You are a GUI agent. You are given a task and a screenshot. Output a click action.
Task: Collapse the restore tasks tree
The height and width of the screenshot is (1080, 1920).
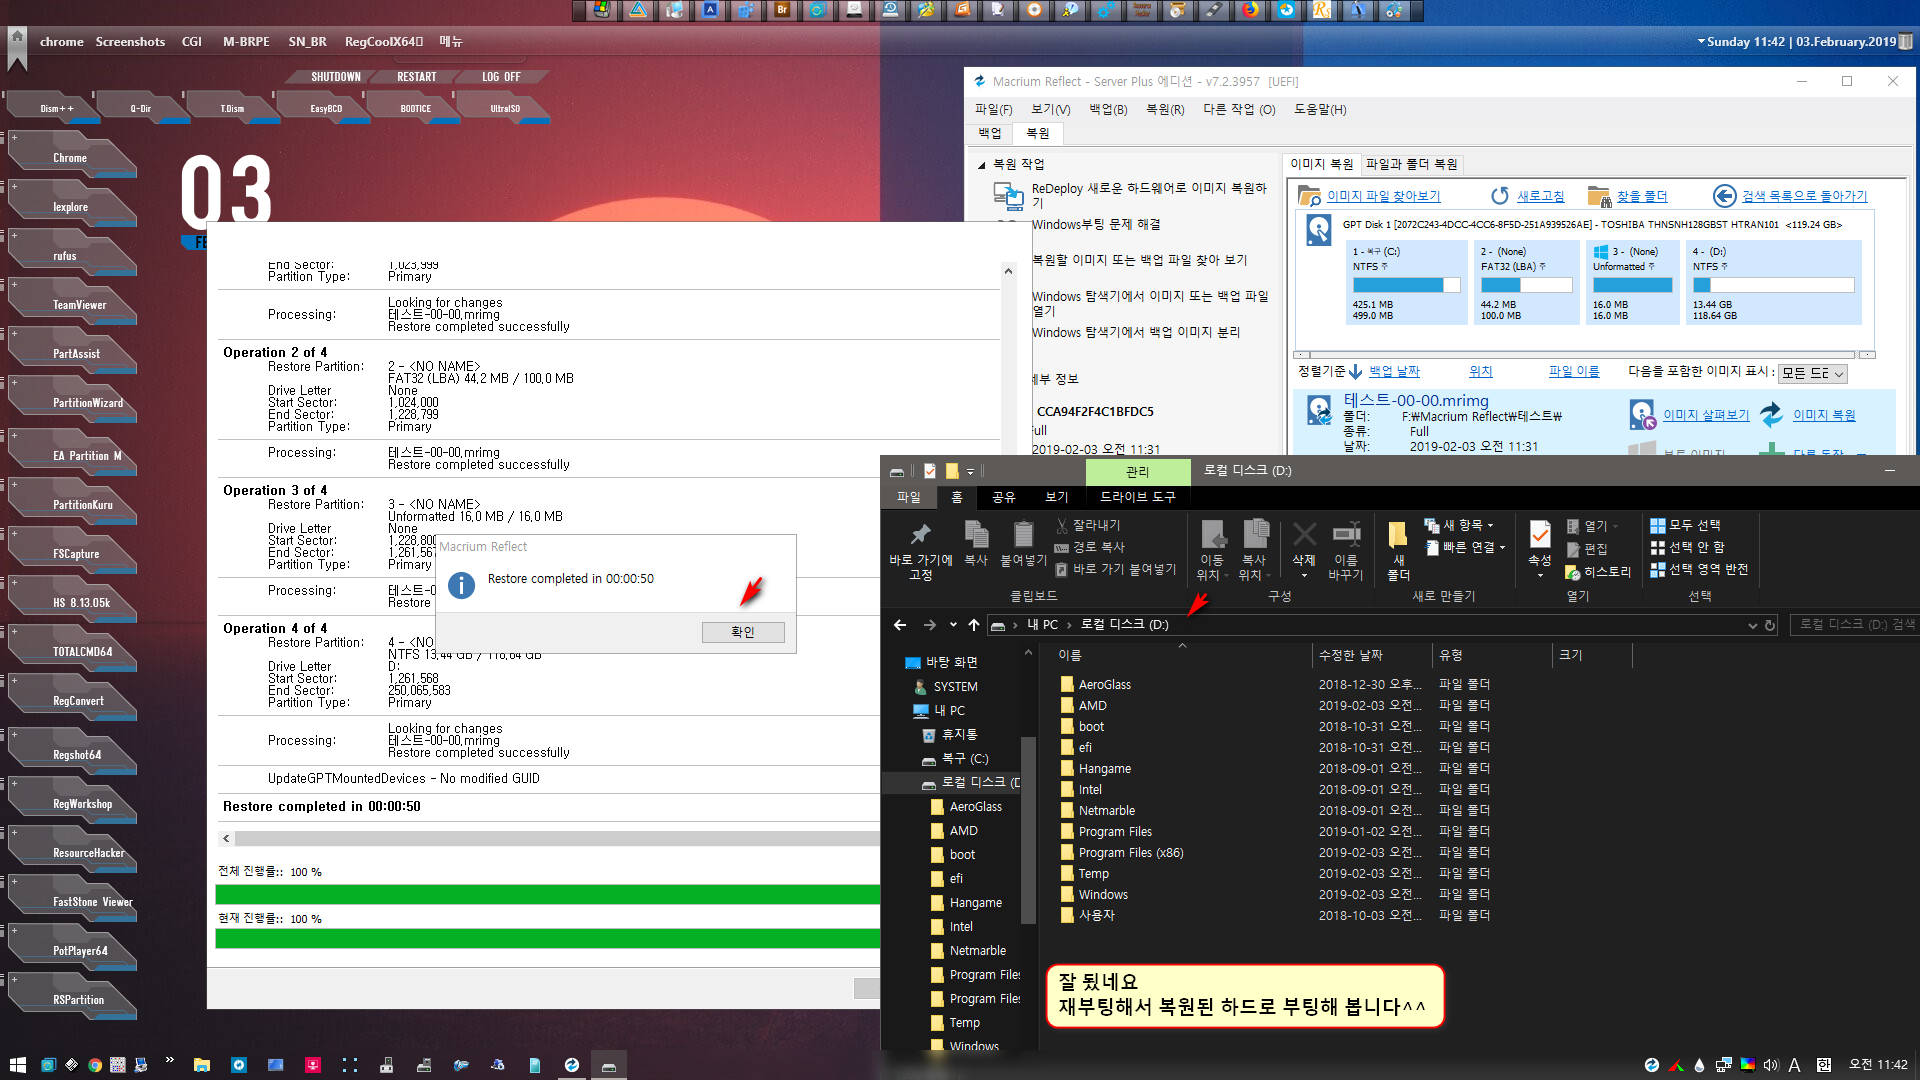pos(981,165)
